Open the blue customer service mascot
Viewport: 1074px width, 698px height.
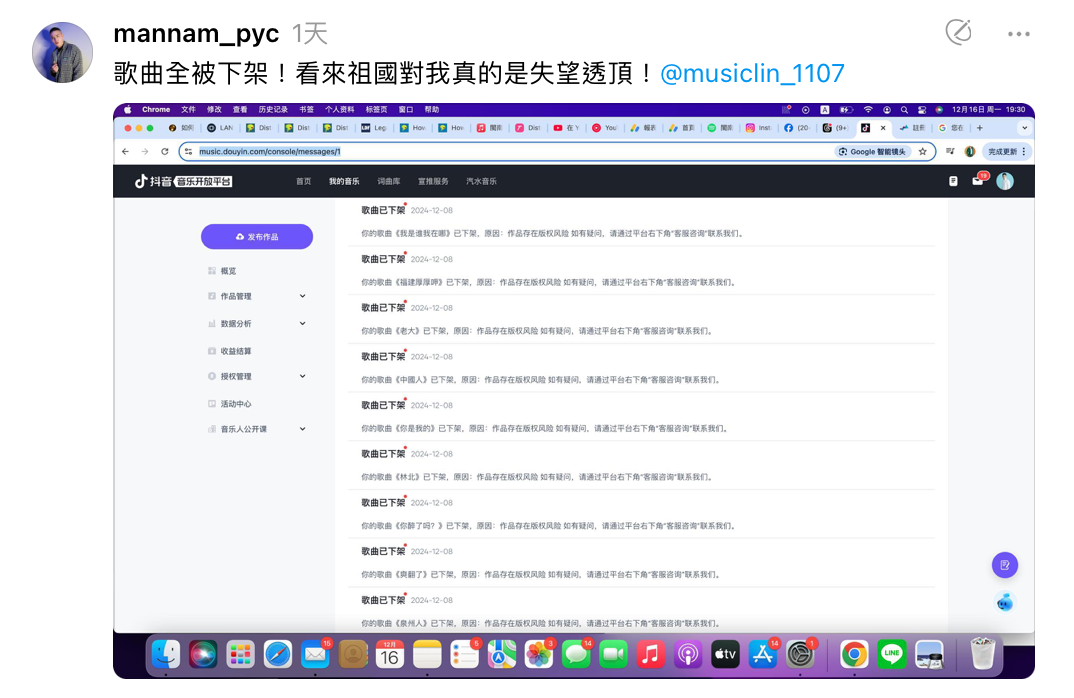click(x=1005, y=603)
